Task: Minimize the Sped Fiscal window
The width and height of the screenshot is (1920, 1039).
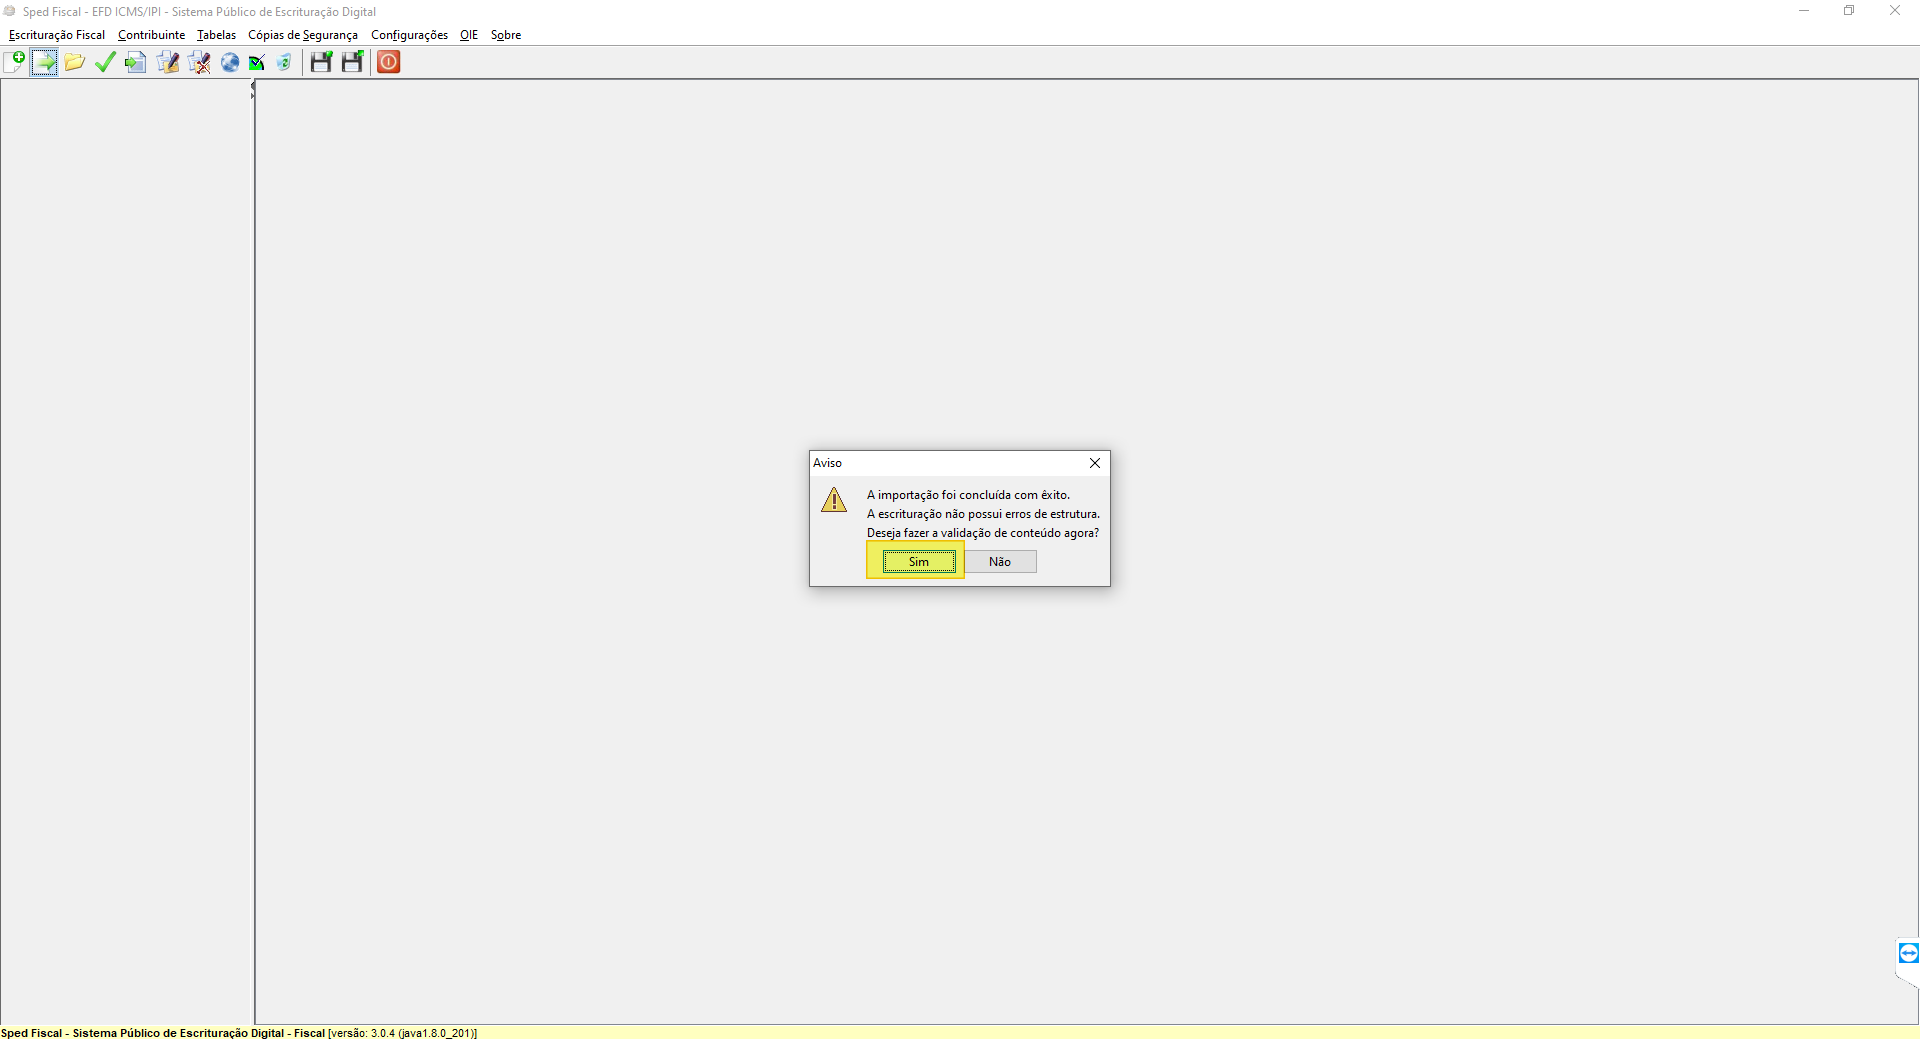Action: click(1804, 11)
